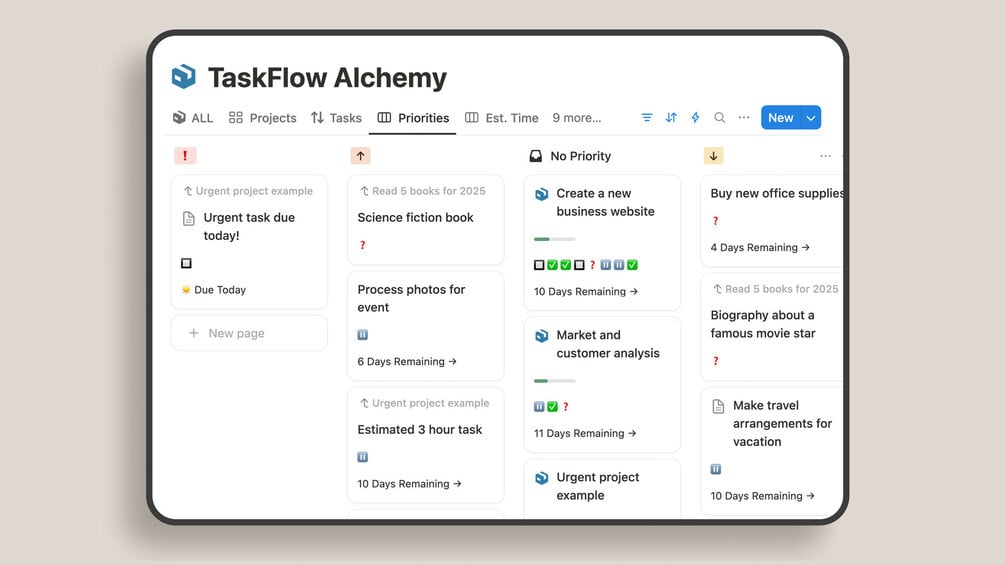Switch to the ALL tab
This screenshot has width=1005, height=565.
[193, 118]
